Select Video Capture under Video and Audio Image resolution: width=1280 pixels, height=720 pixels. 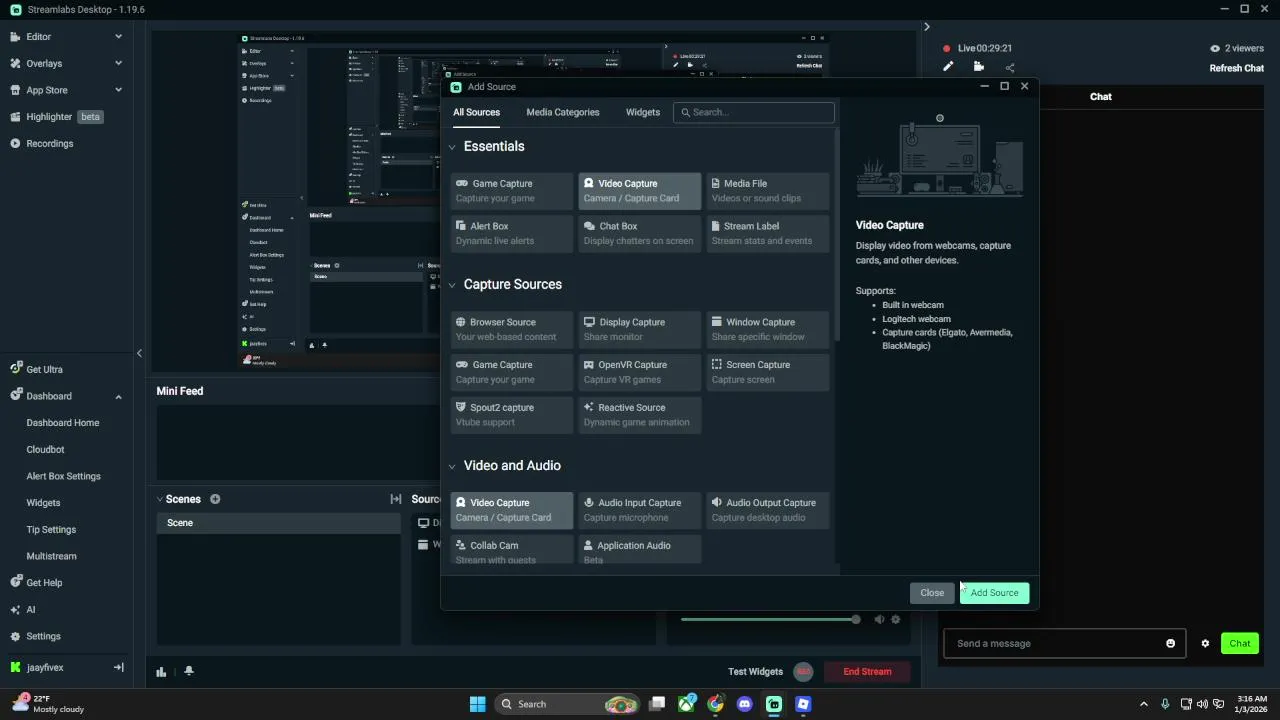(512, 510)
